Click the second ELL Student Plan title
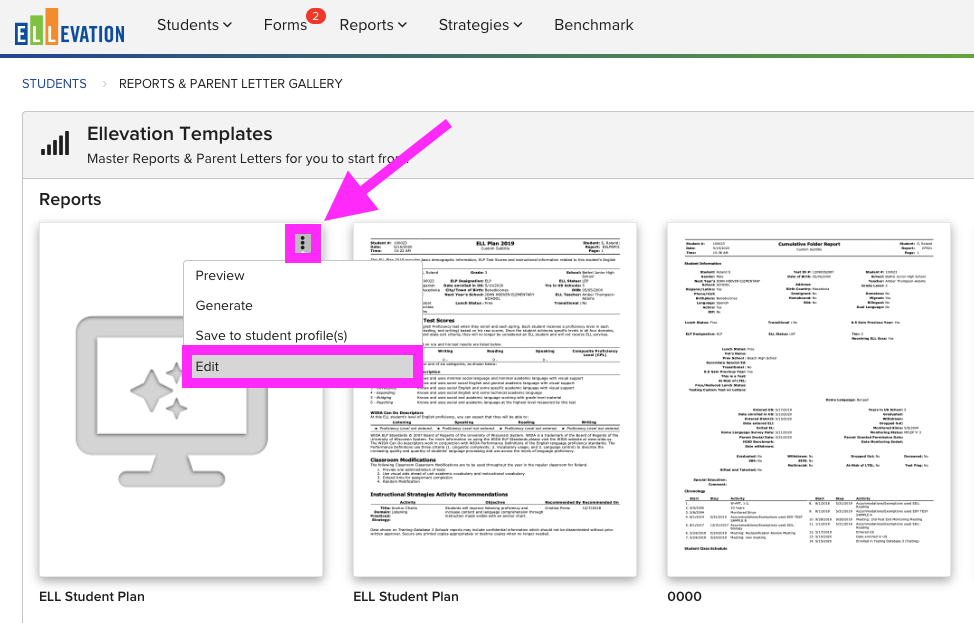This screenshot has width=974, height=623. 406,596
